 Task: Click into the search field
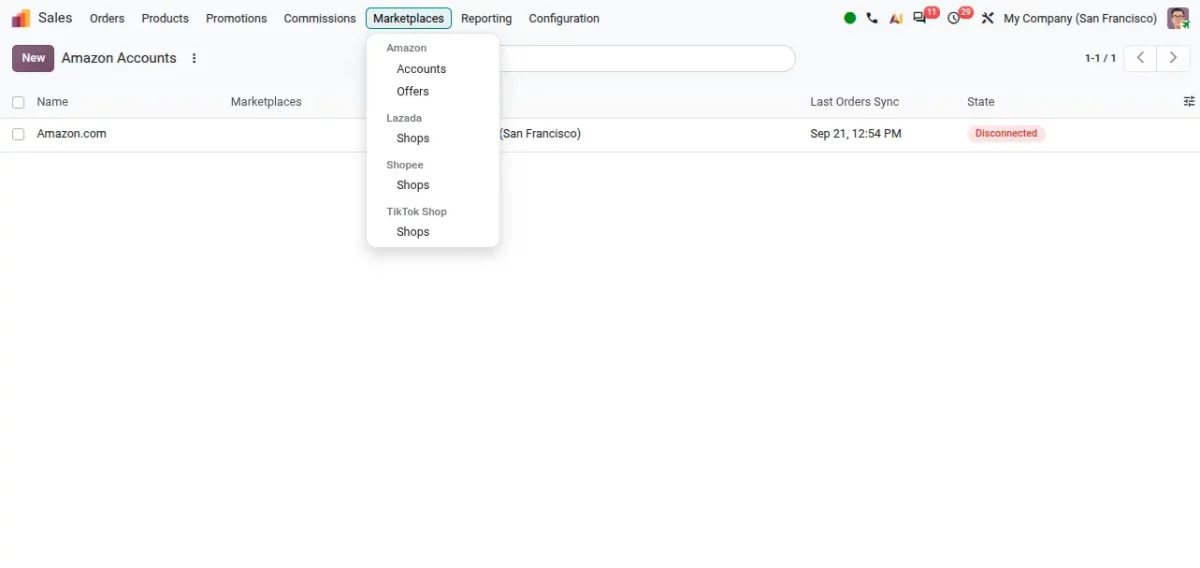coord(646,58)
